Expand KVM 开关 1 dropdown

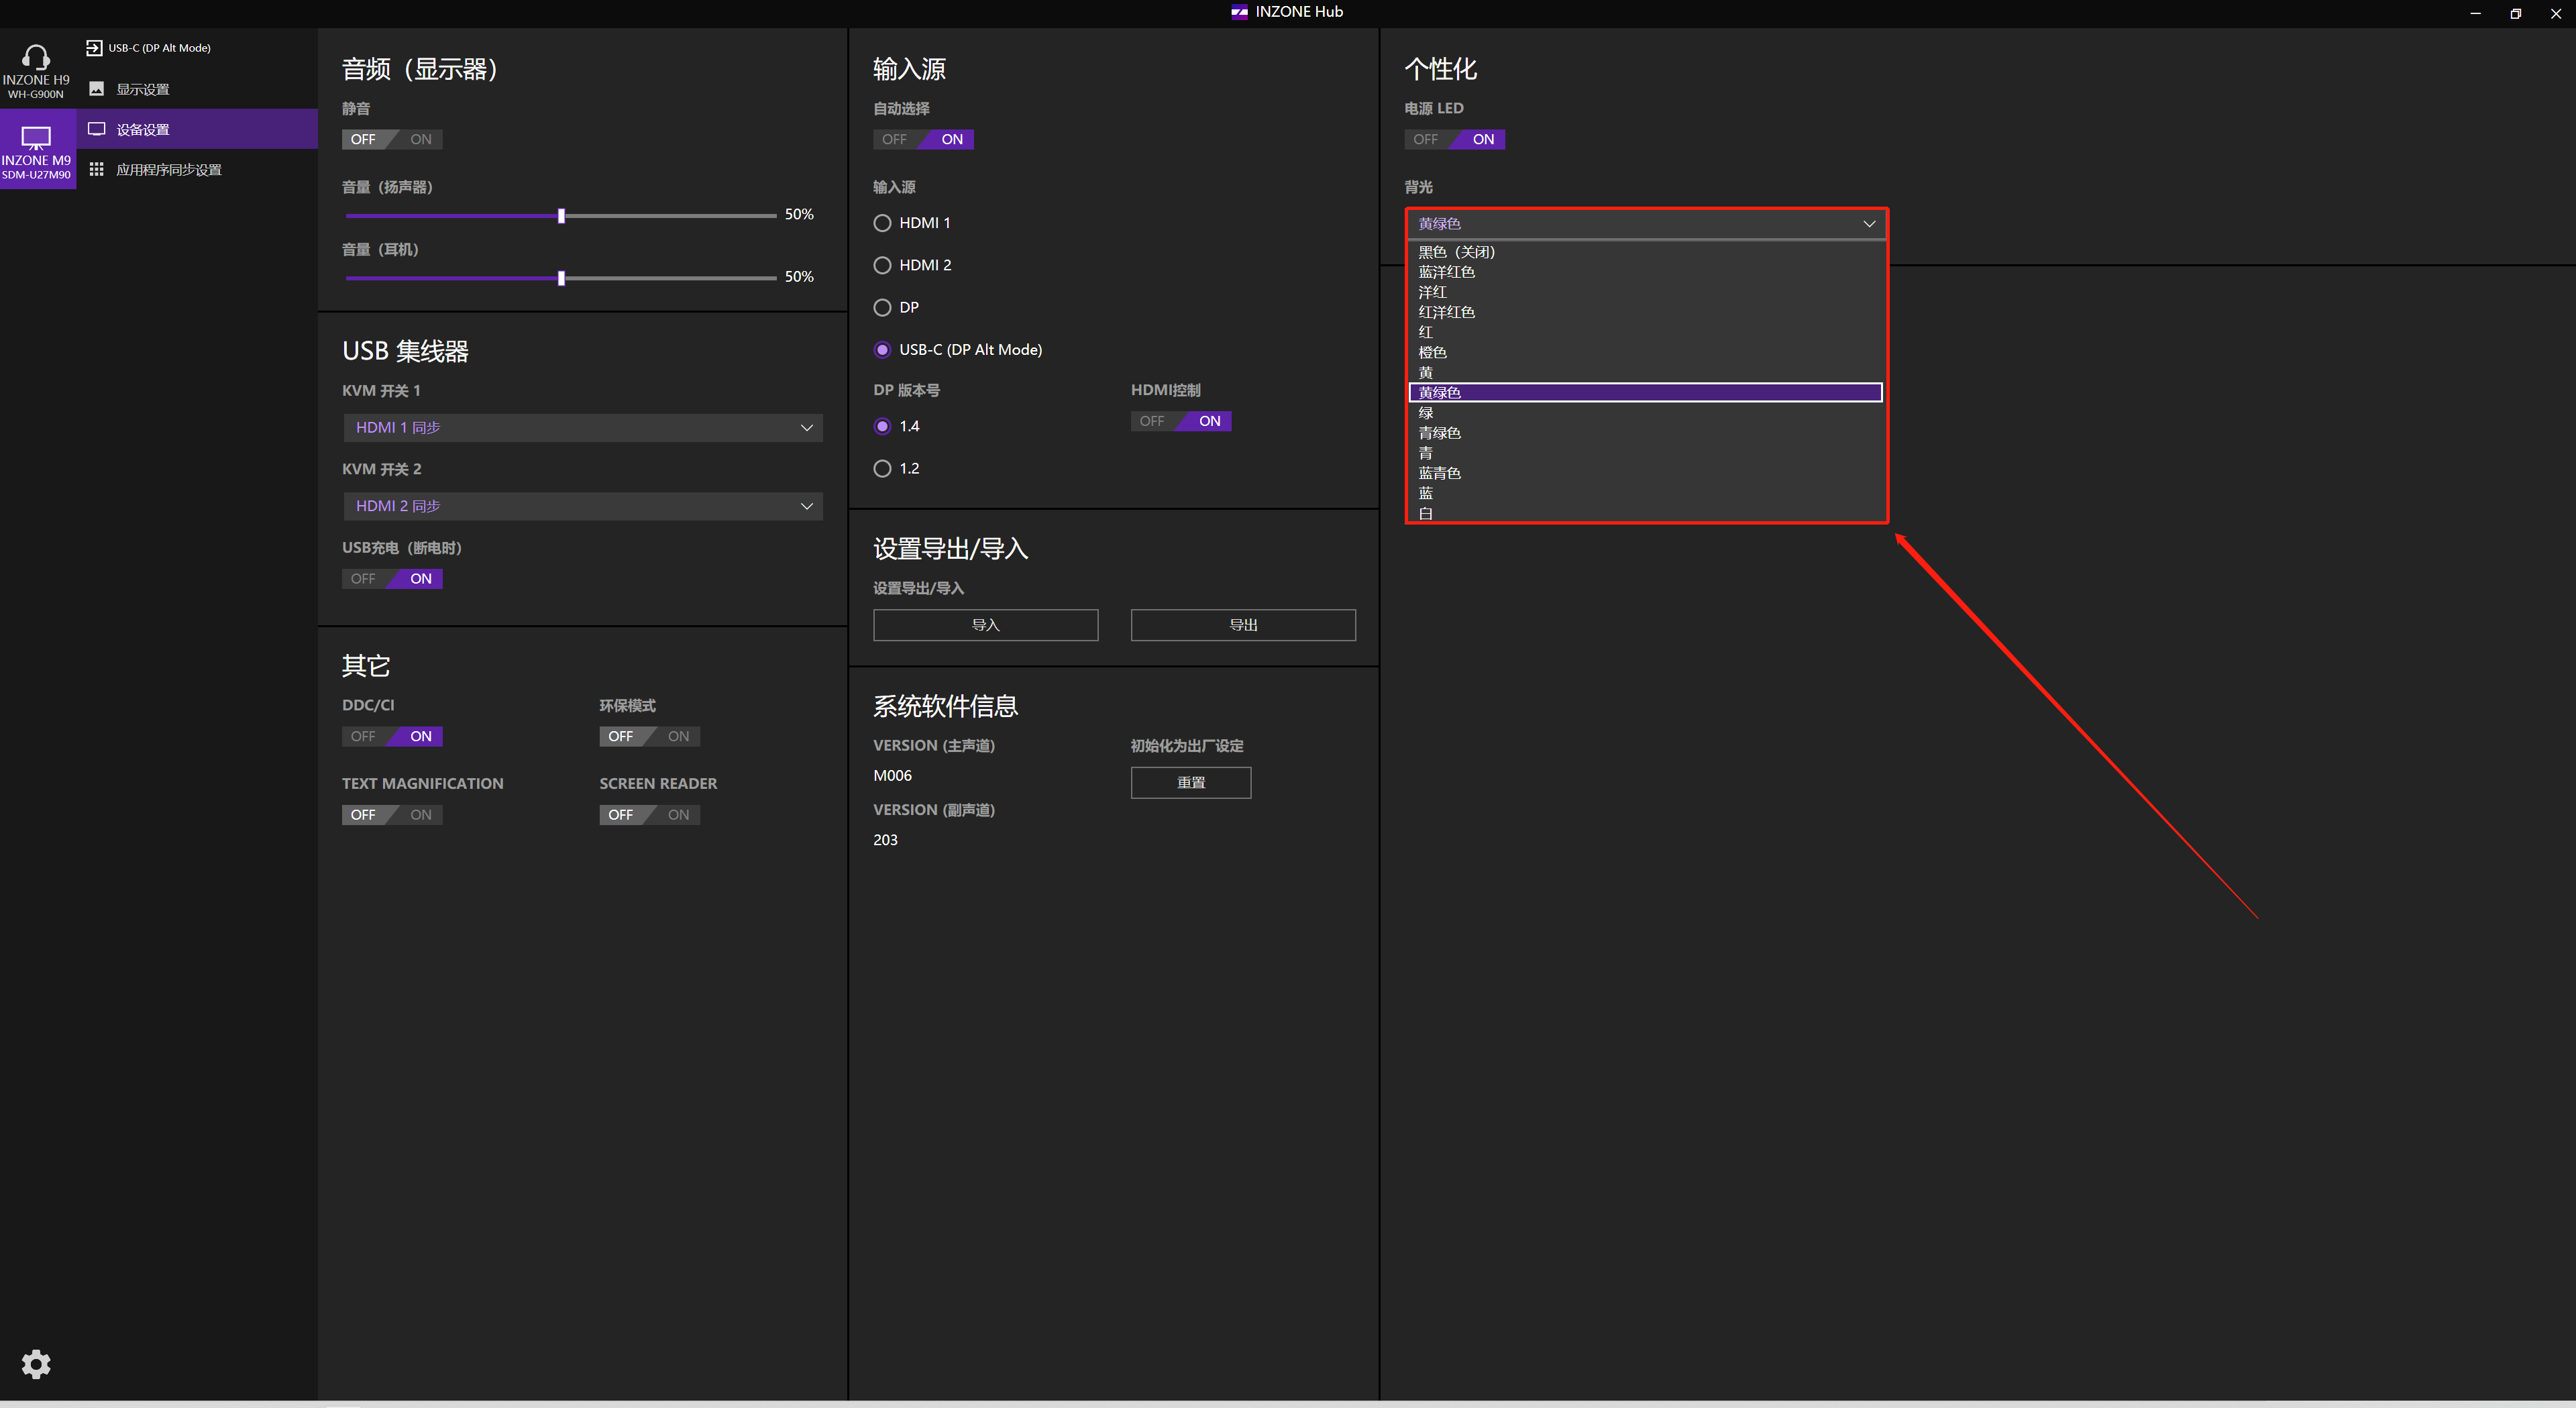(x=582, y=428)
